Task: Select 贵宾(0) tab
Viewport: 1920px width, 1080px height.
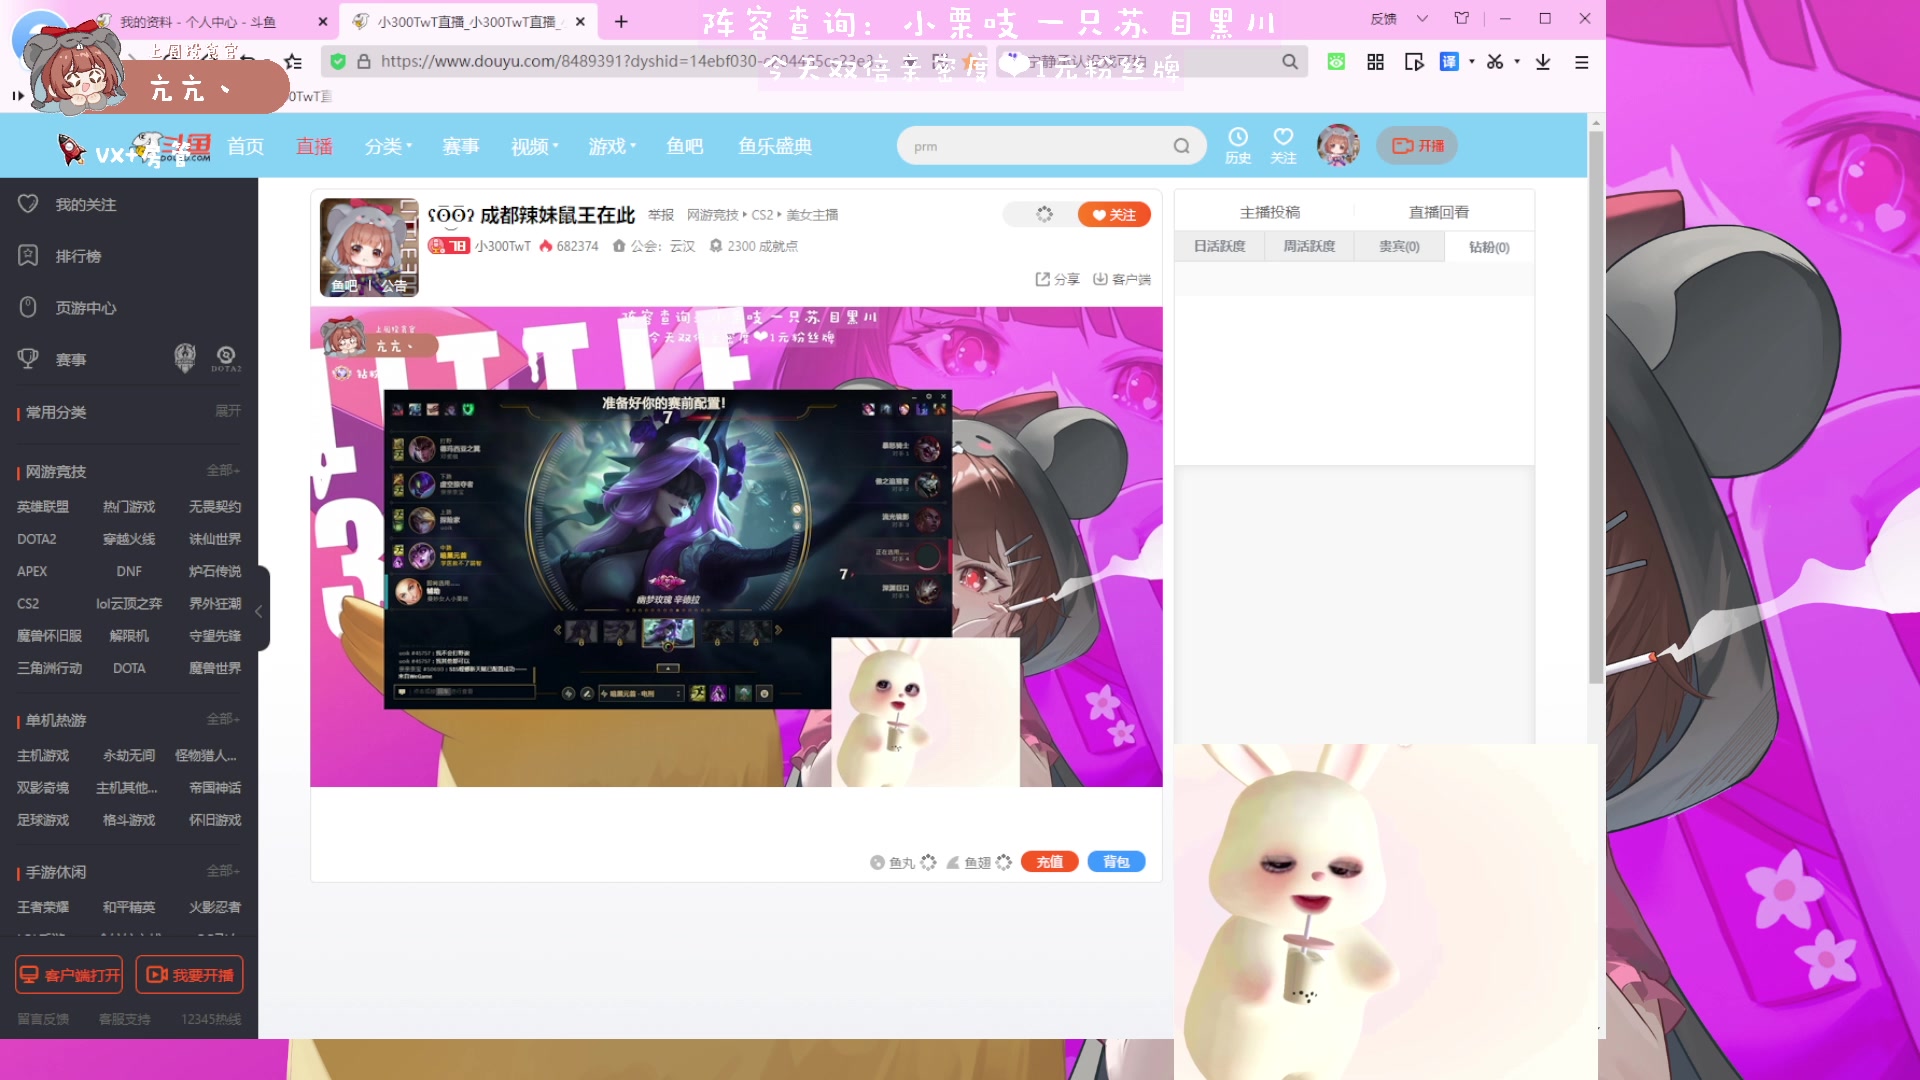Action: (x=1399, y=246)
